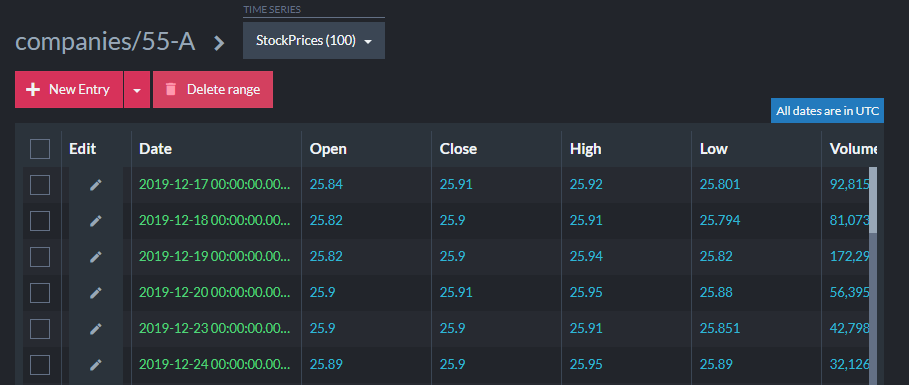Click Low value 25.82 for 2019-12-19
909x385 pixels.
pos(716,257)
